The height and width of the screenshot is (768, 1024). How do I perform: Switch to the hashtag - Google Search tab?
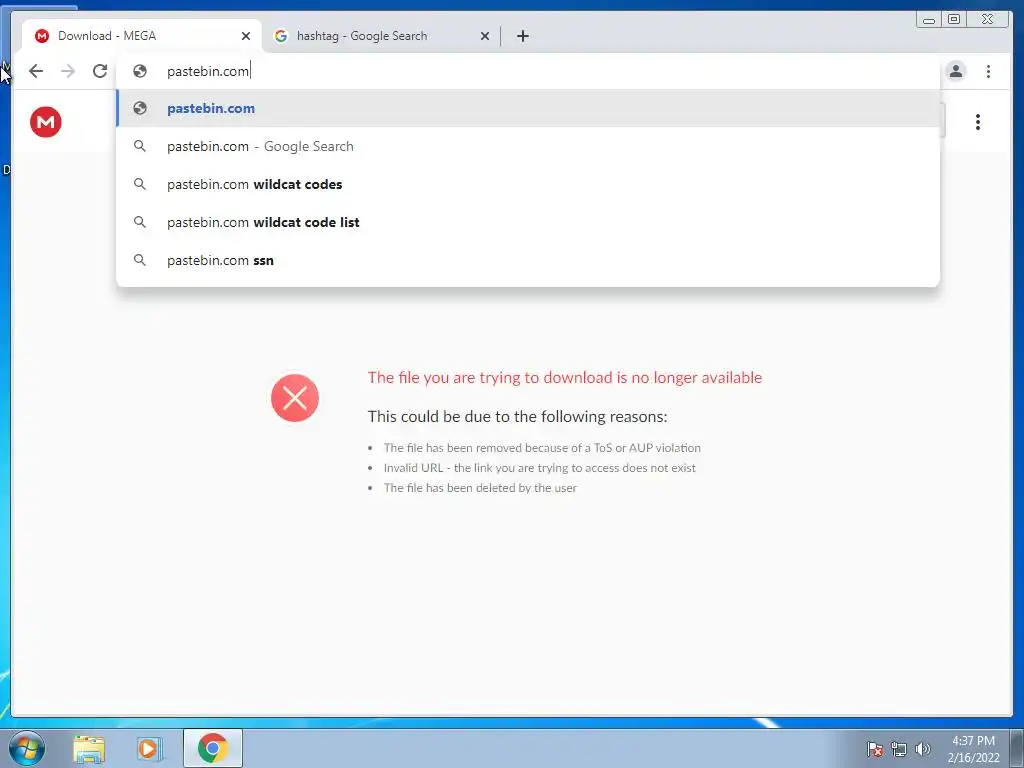coord(381,36)
